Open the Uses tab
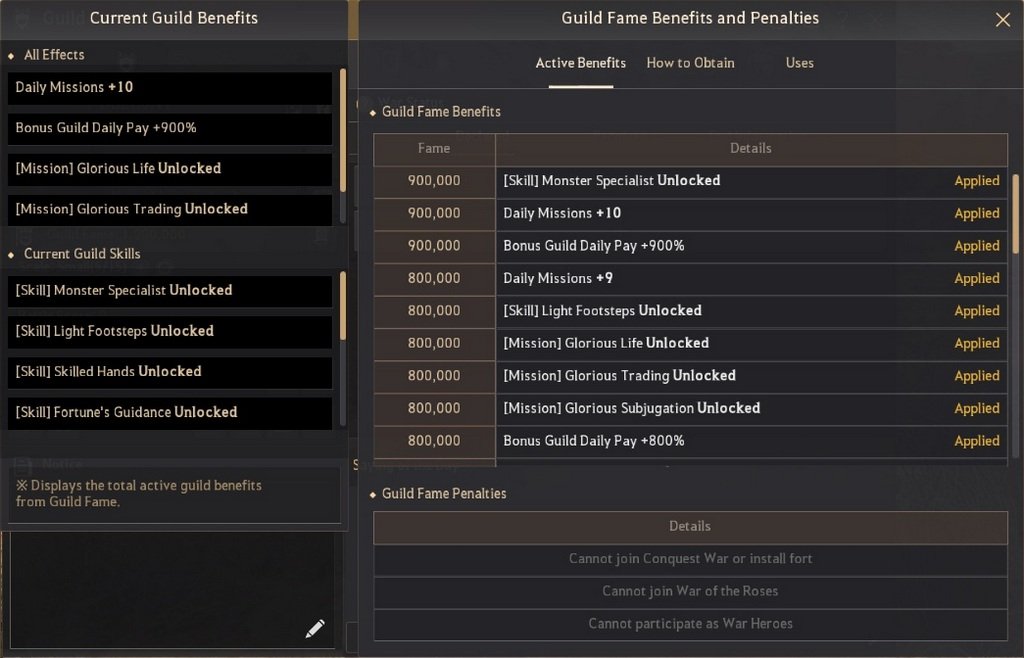The width and height of the screenshot is (1024, 658). tap(799, 63)
